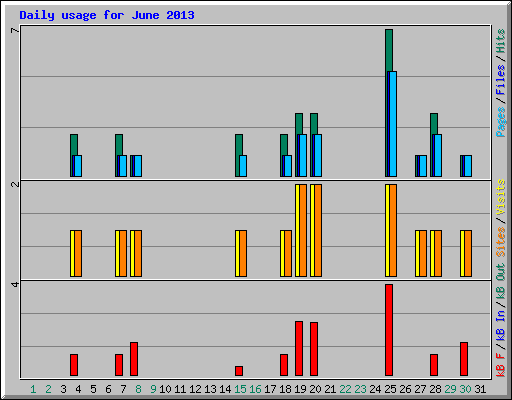Click green day label '9' on the x-axis
Screen dimensions: 512x400
click(x=153, y=389)
